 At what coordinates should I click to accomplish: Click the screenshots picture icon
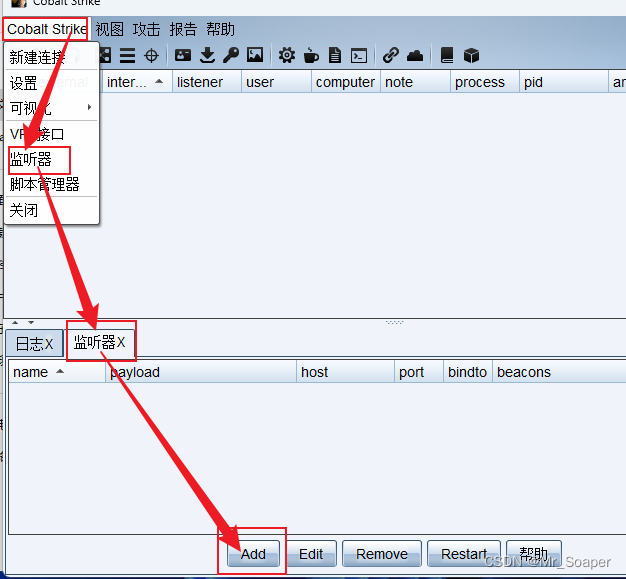click(255, 55)
